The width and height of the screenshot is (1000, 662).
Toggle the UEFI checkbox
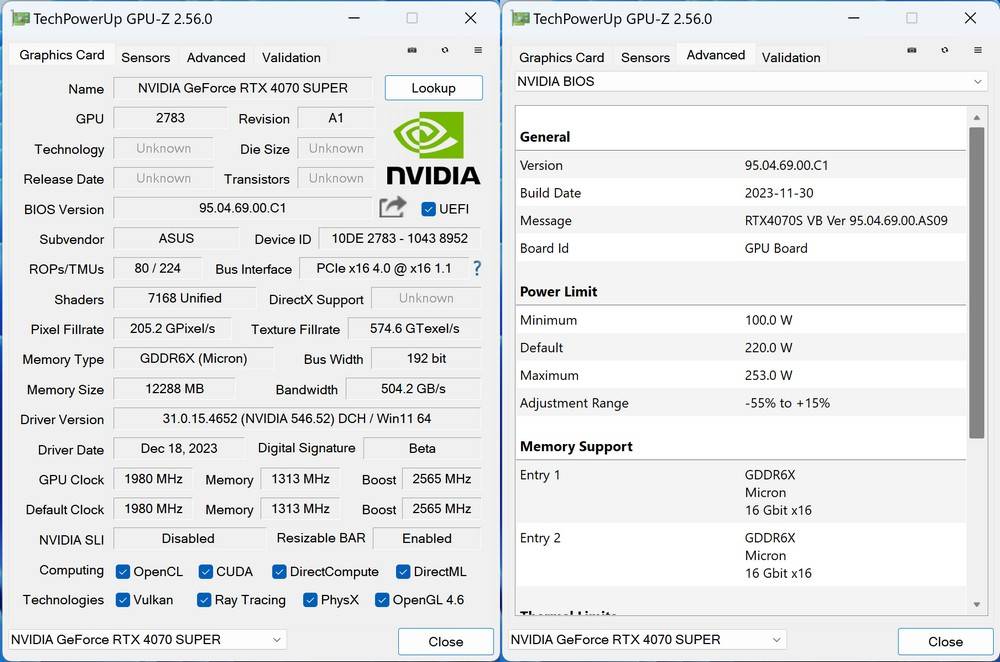[x=429, y=209]
